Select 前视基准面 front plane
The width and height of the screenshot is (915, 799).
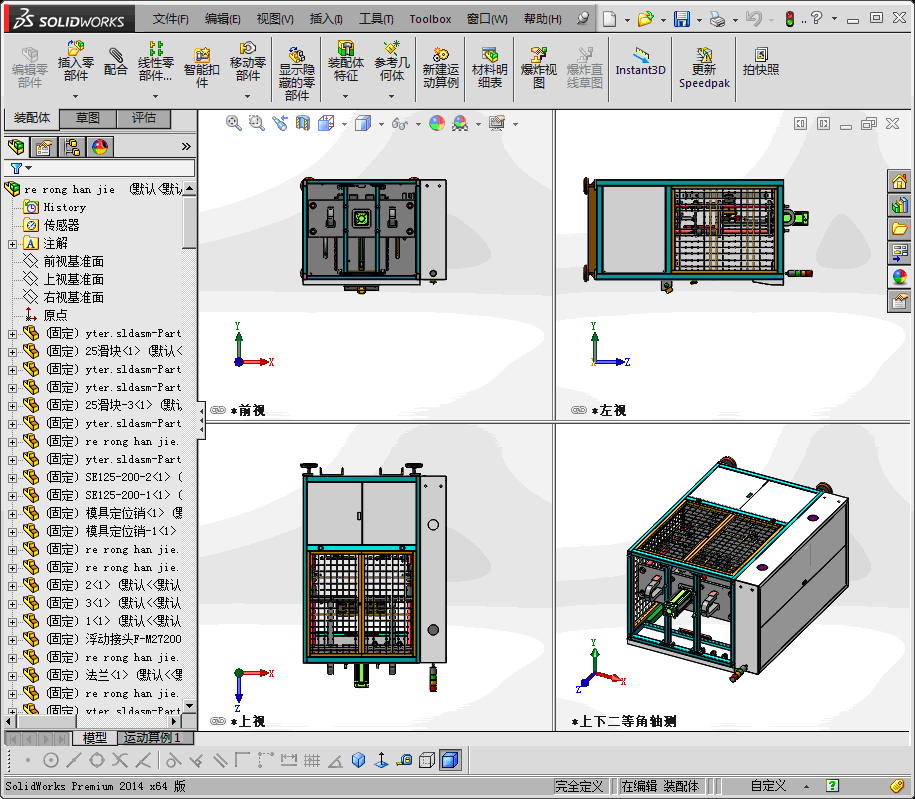(74, 261)
